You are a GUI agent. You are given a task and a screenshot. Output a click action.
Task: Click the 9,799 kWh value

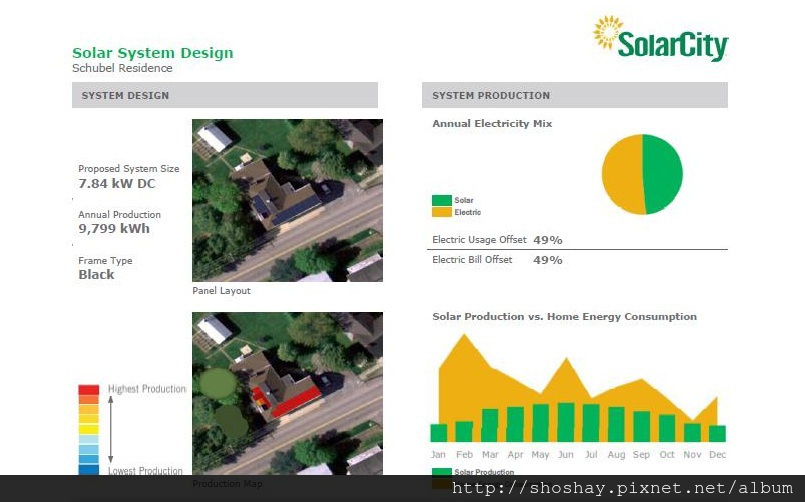[114, 228]
